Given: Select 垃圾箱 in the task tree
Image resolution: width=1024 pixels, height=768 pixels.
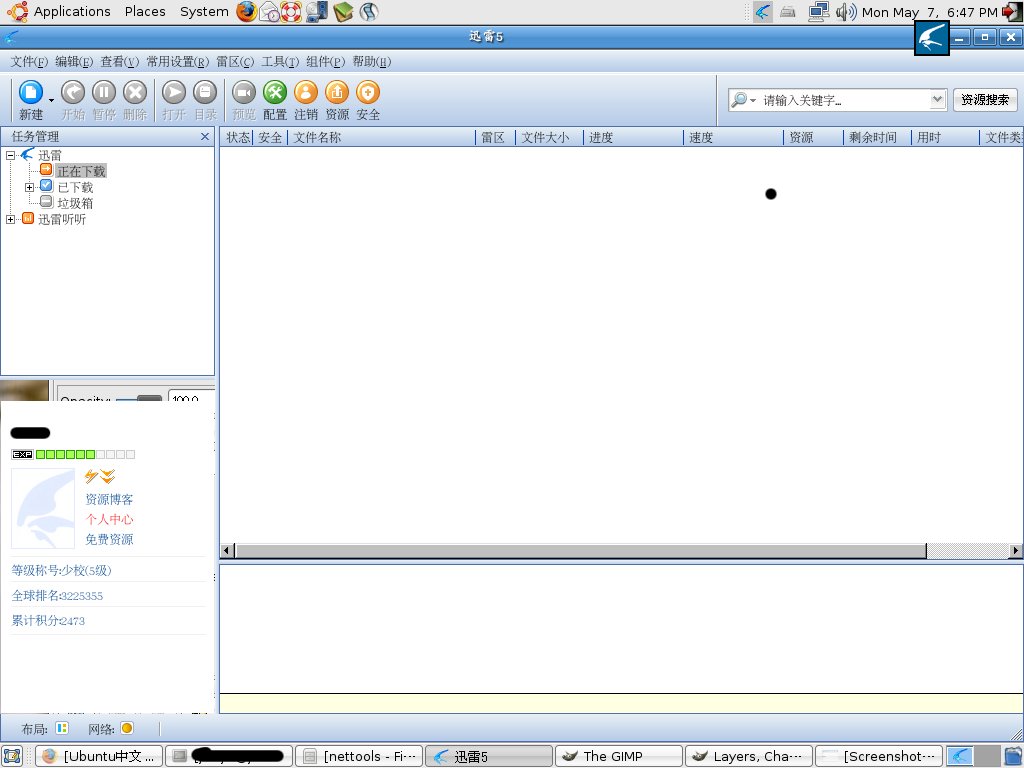Looking at the screenshot, I should coord(75,203).
